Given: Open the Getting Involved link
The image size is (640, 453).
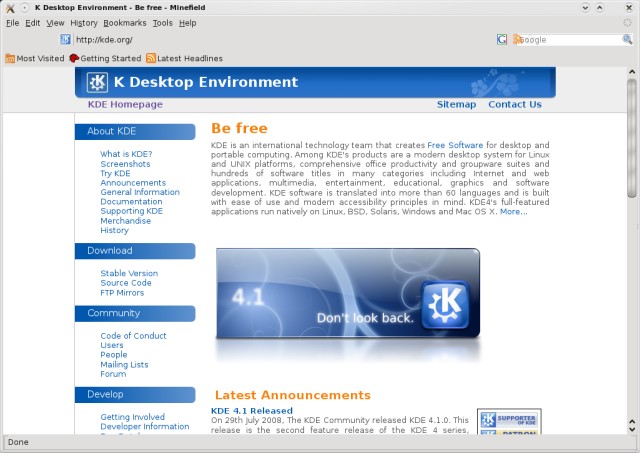Looking at the screenshot, I should pyautogui.click(x=132, y=417).
